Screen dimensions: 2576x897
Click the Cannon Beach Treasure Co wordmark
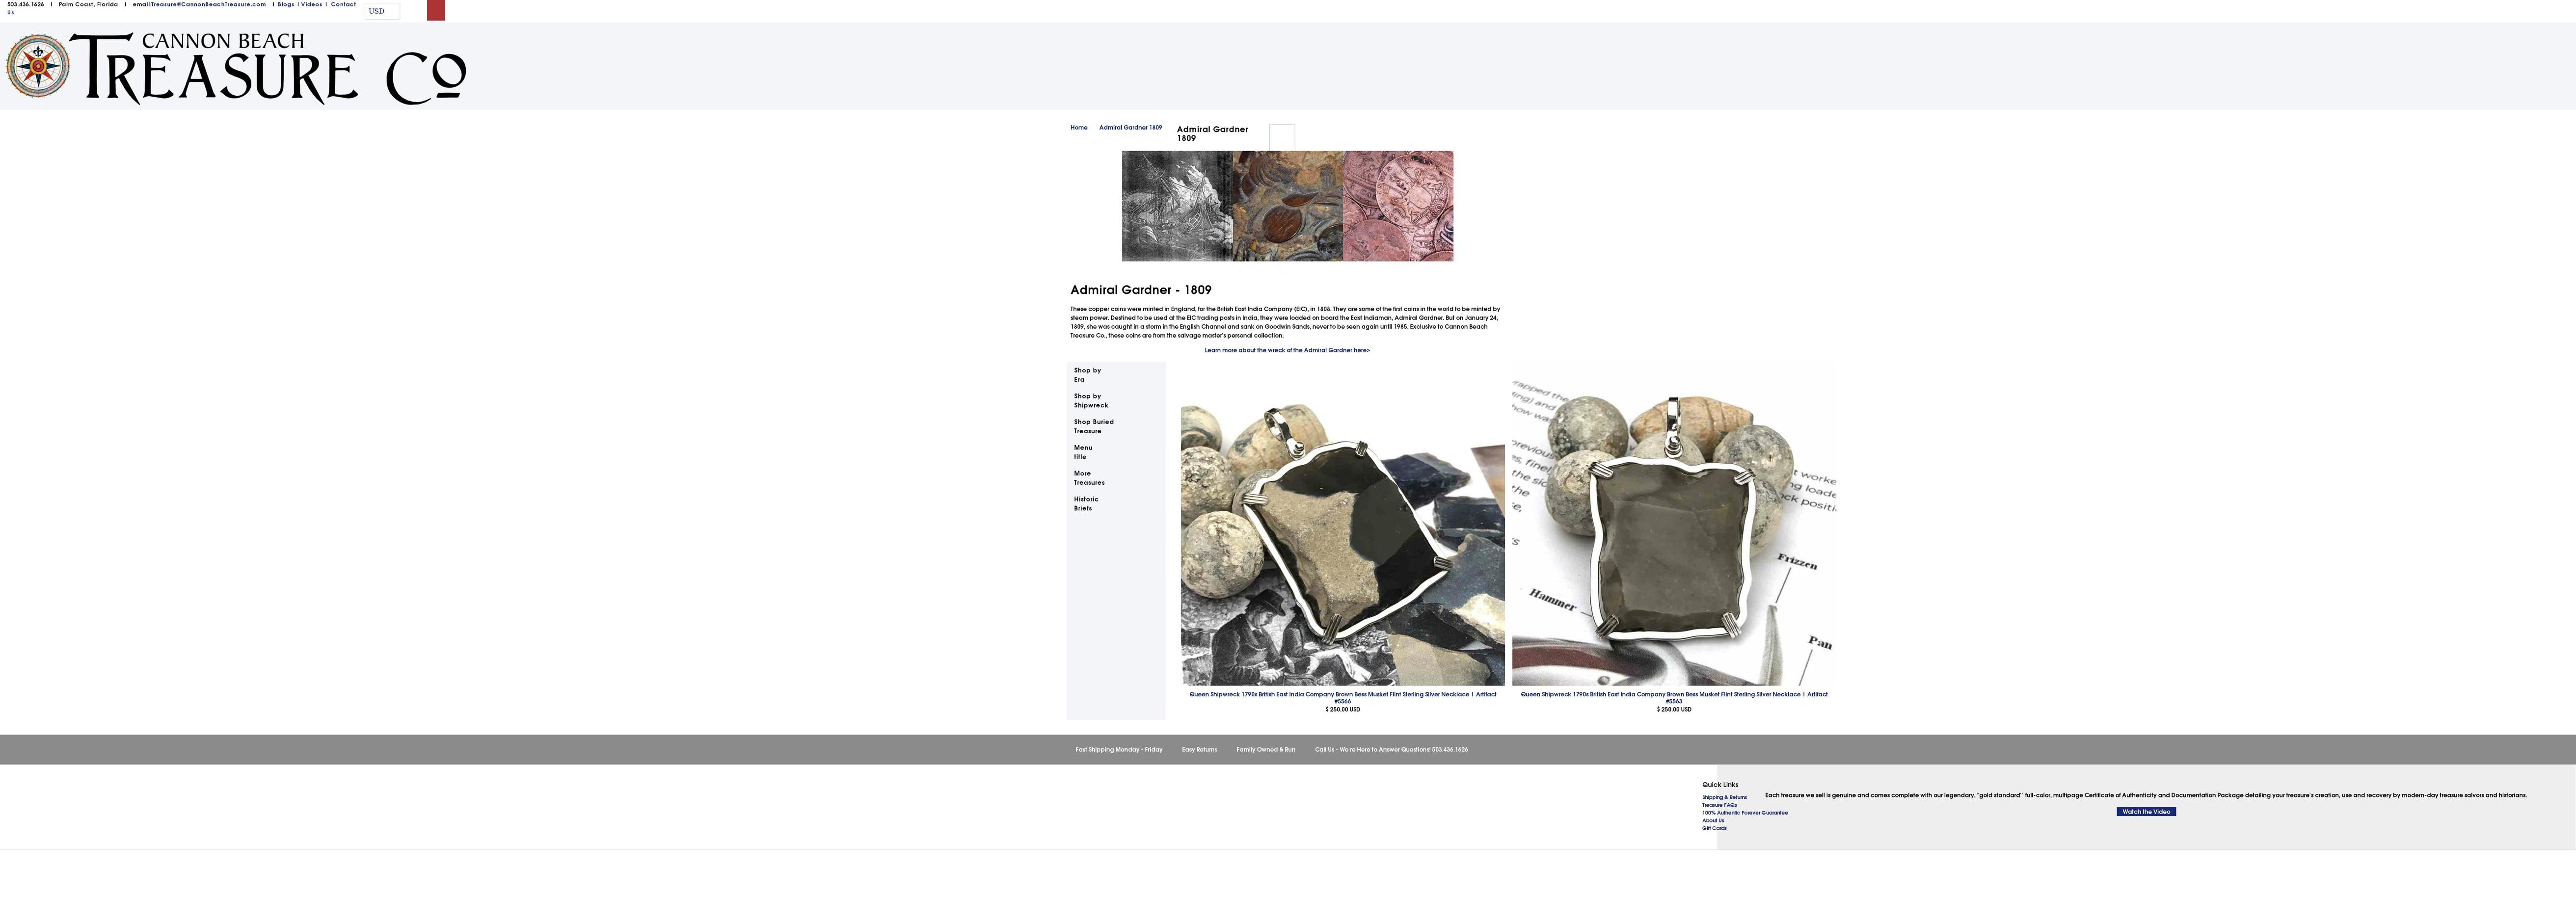click(268, 68)
